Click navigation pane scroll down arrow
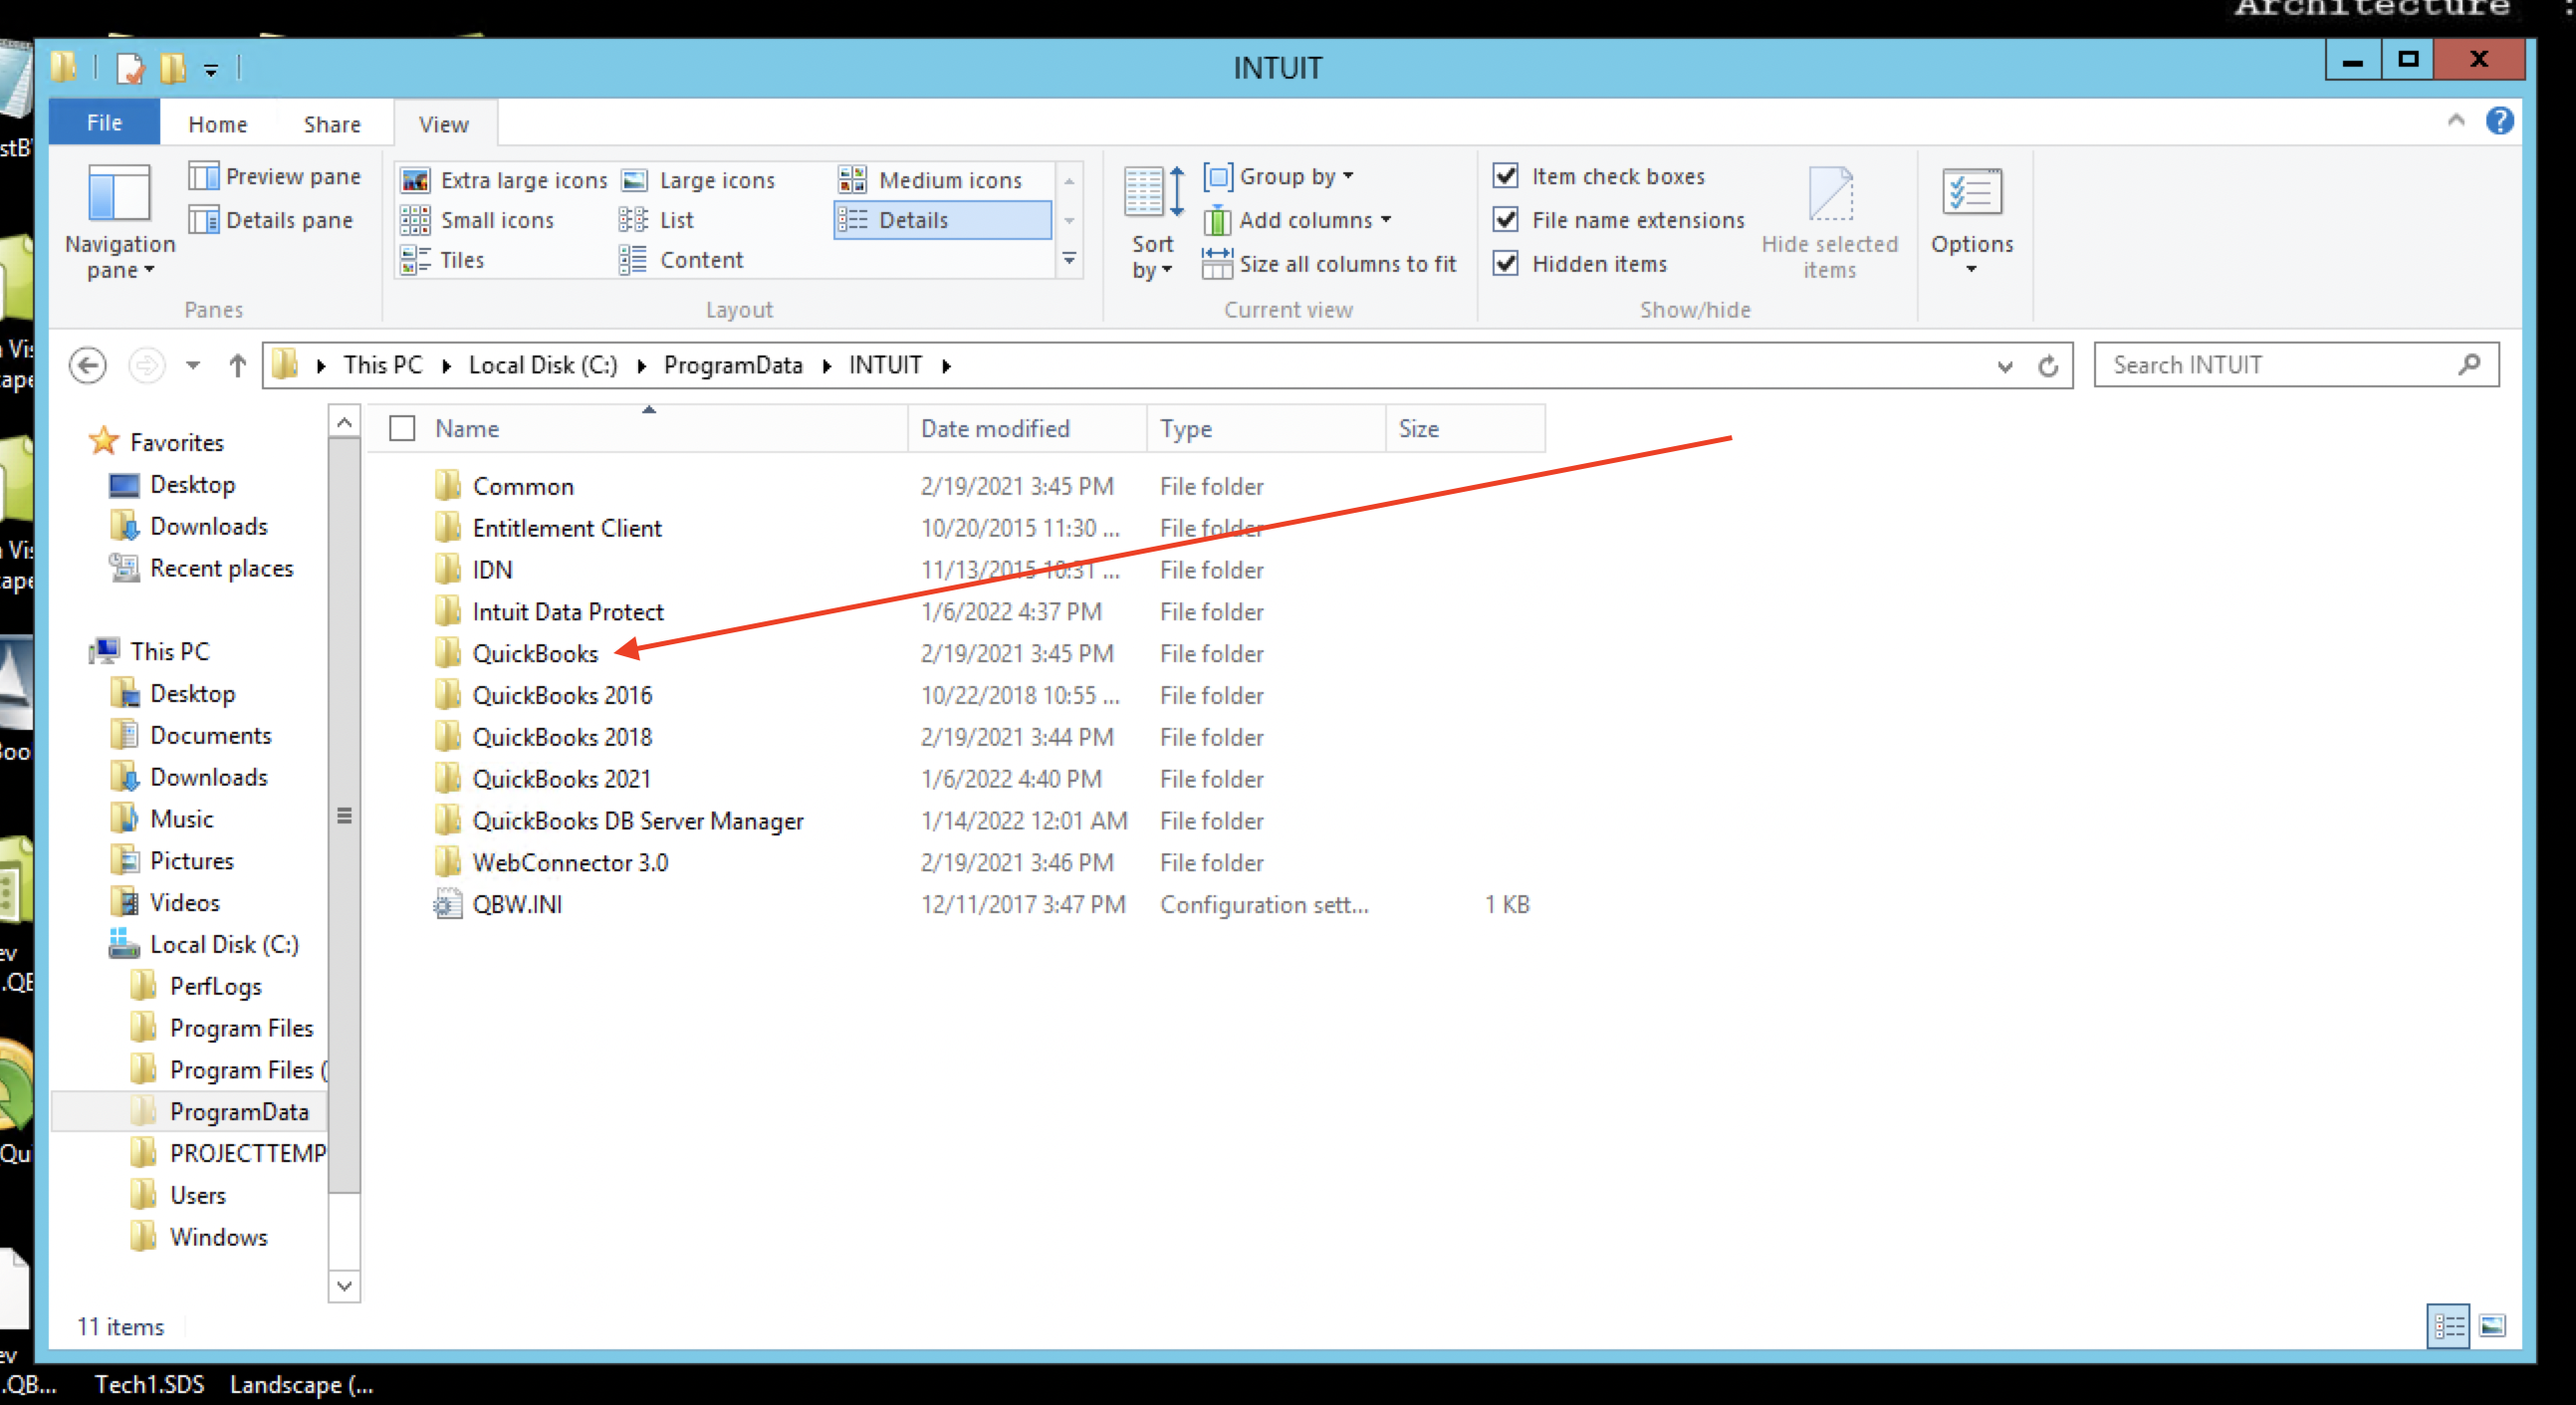 click(x=344, y=1286)
